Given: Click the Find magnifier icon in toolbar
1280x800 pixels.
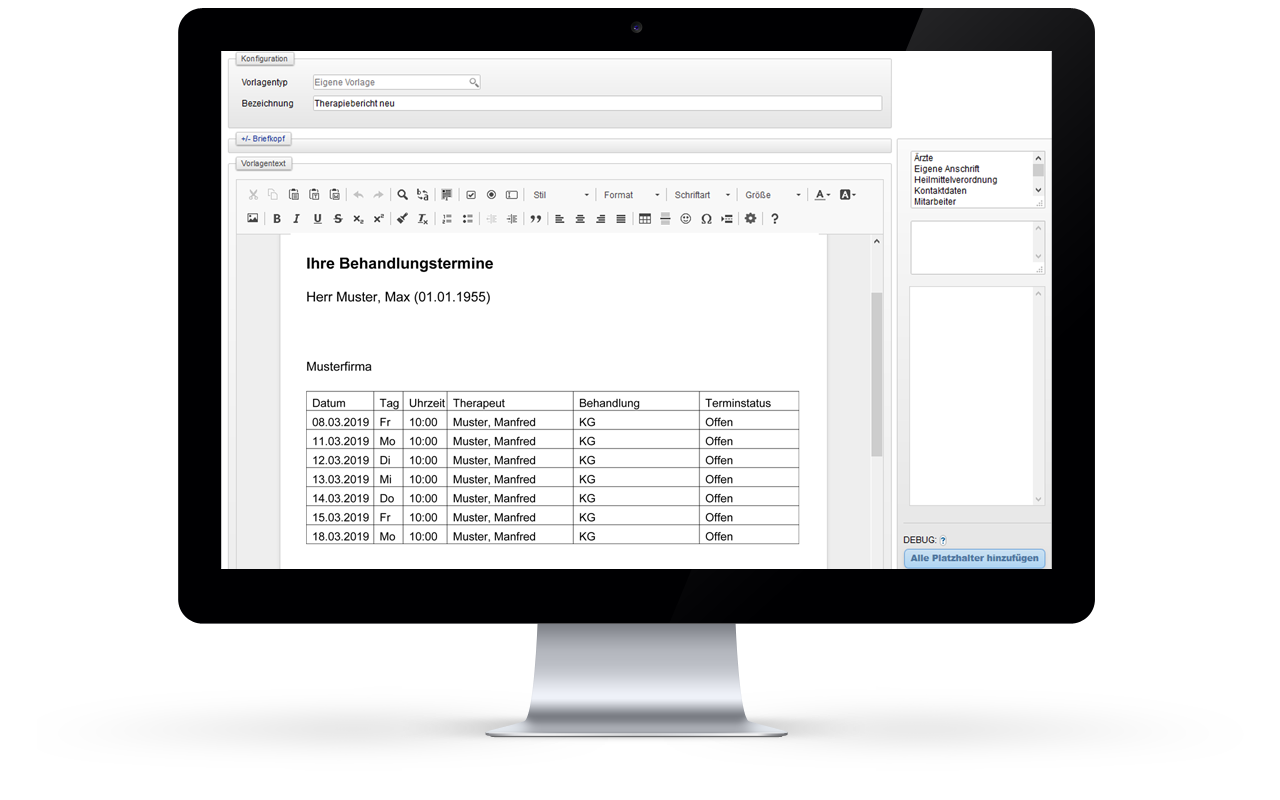Looking at the screenshot, I should click(402, 195).
